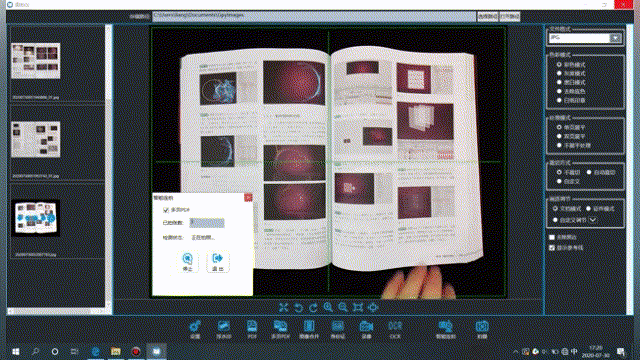Toggle the multi-page PDF checkbox in the dialog

click(x=166, y=210)
